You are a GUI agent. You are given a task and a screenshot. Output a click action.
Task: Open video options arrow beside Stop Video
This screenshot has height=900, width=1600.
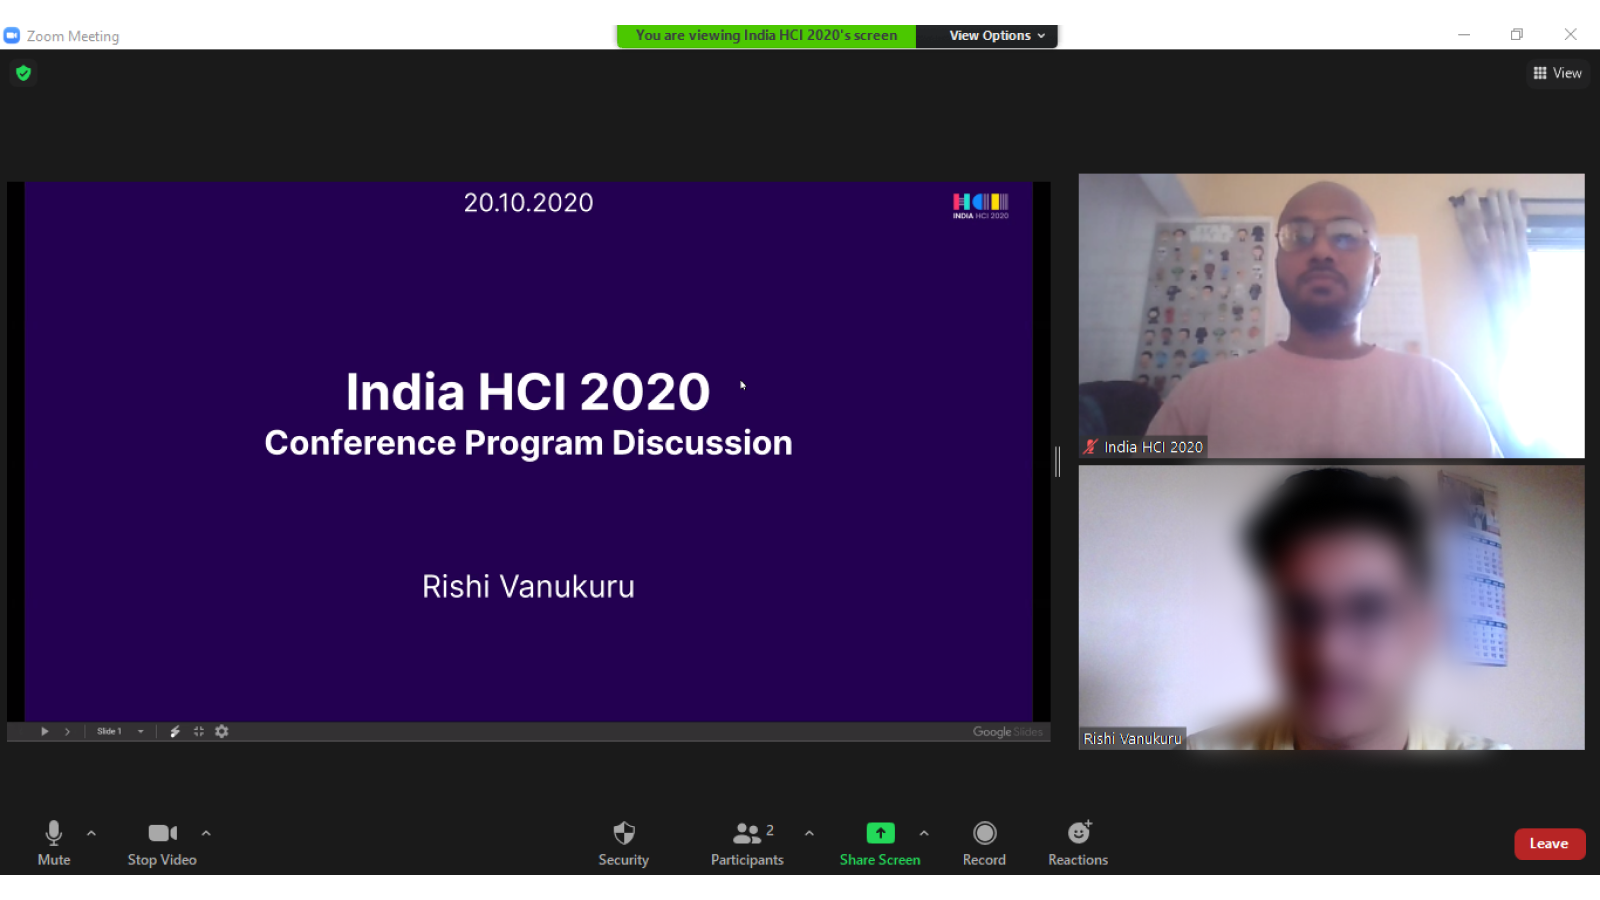click(x=206, y=833)
